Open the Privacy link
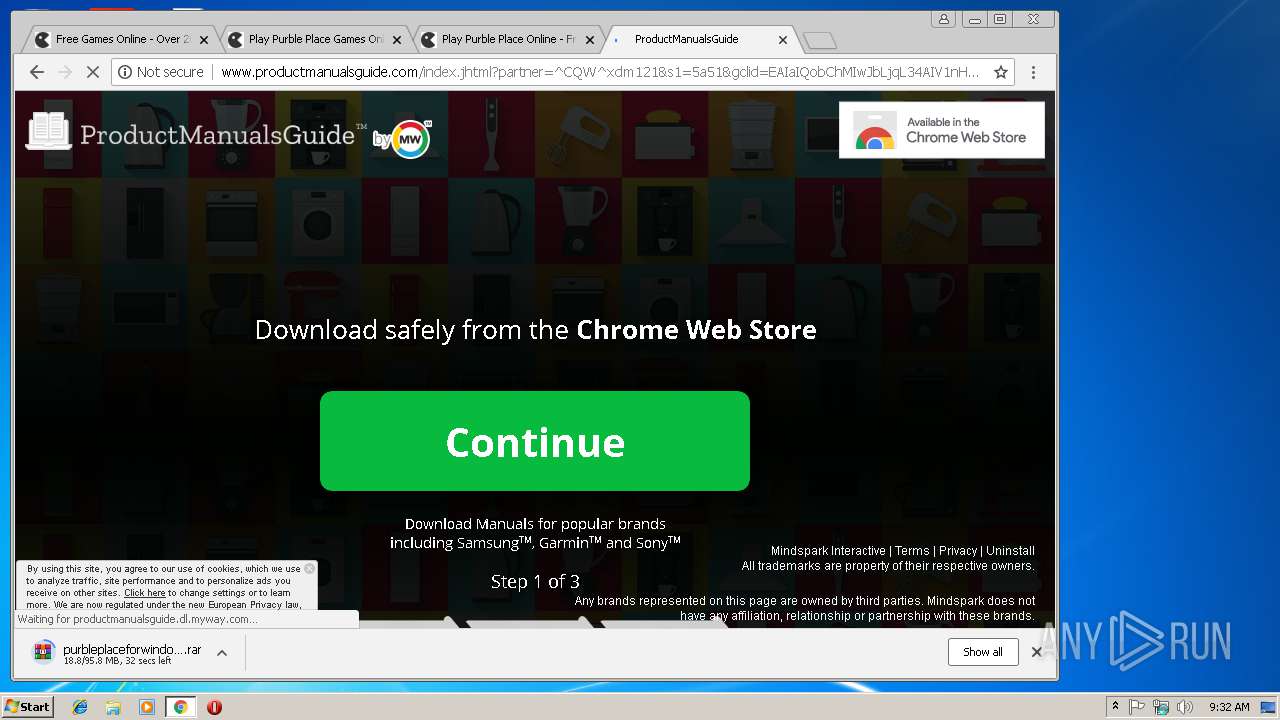This screenshot has width=1280, height=720. (x=958, y=551)
